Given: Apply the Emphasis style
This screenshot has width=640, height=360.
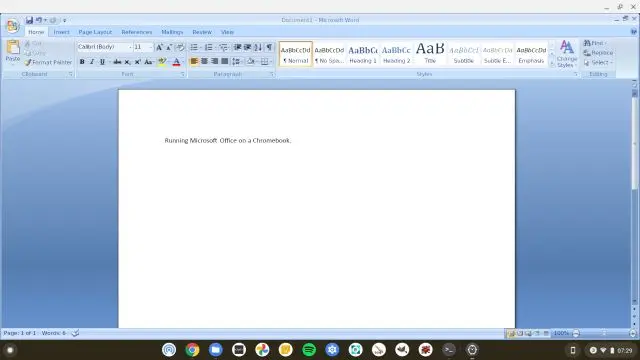Looking at the screenshot, I should point(531,54).
